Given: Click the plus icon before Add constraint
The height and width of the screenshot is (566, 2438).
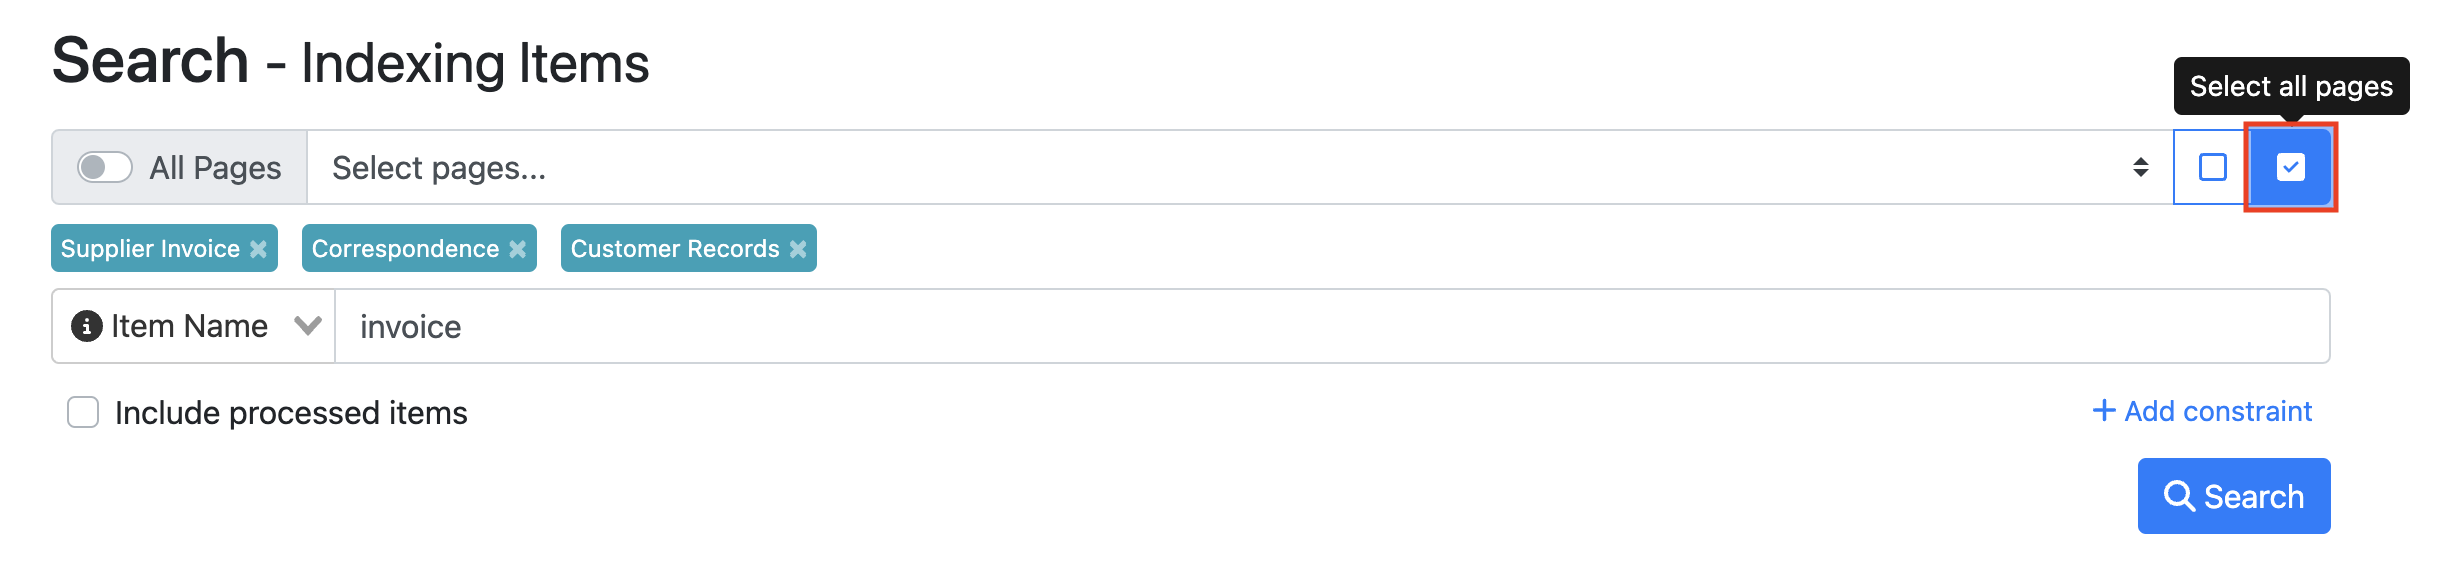Looking at the screenshot, I should click(x=2104, y=411).
